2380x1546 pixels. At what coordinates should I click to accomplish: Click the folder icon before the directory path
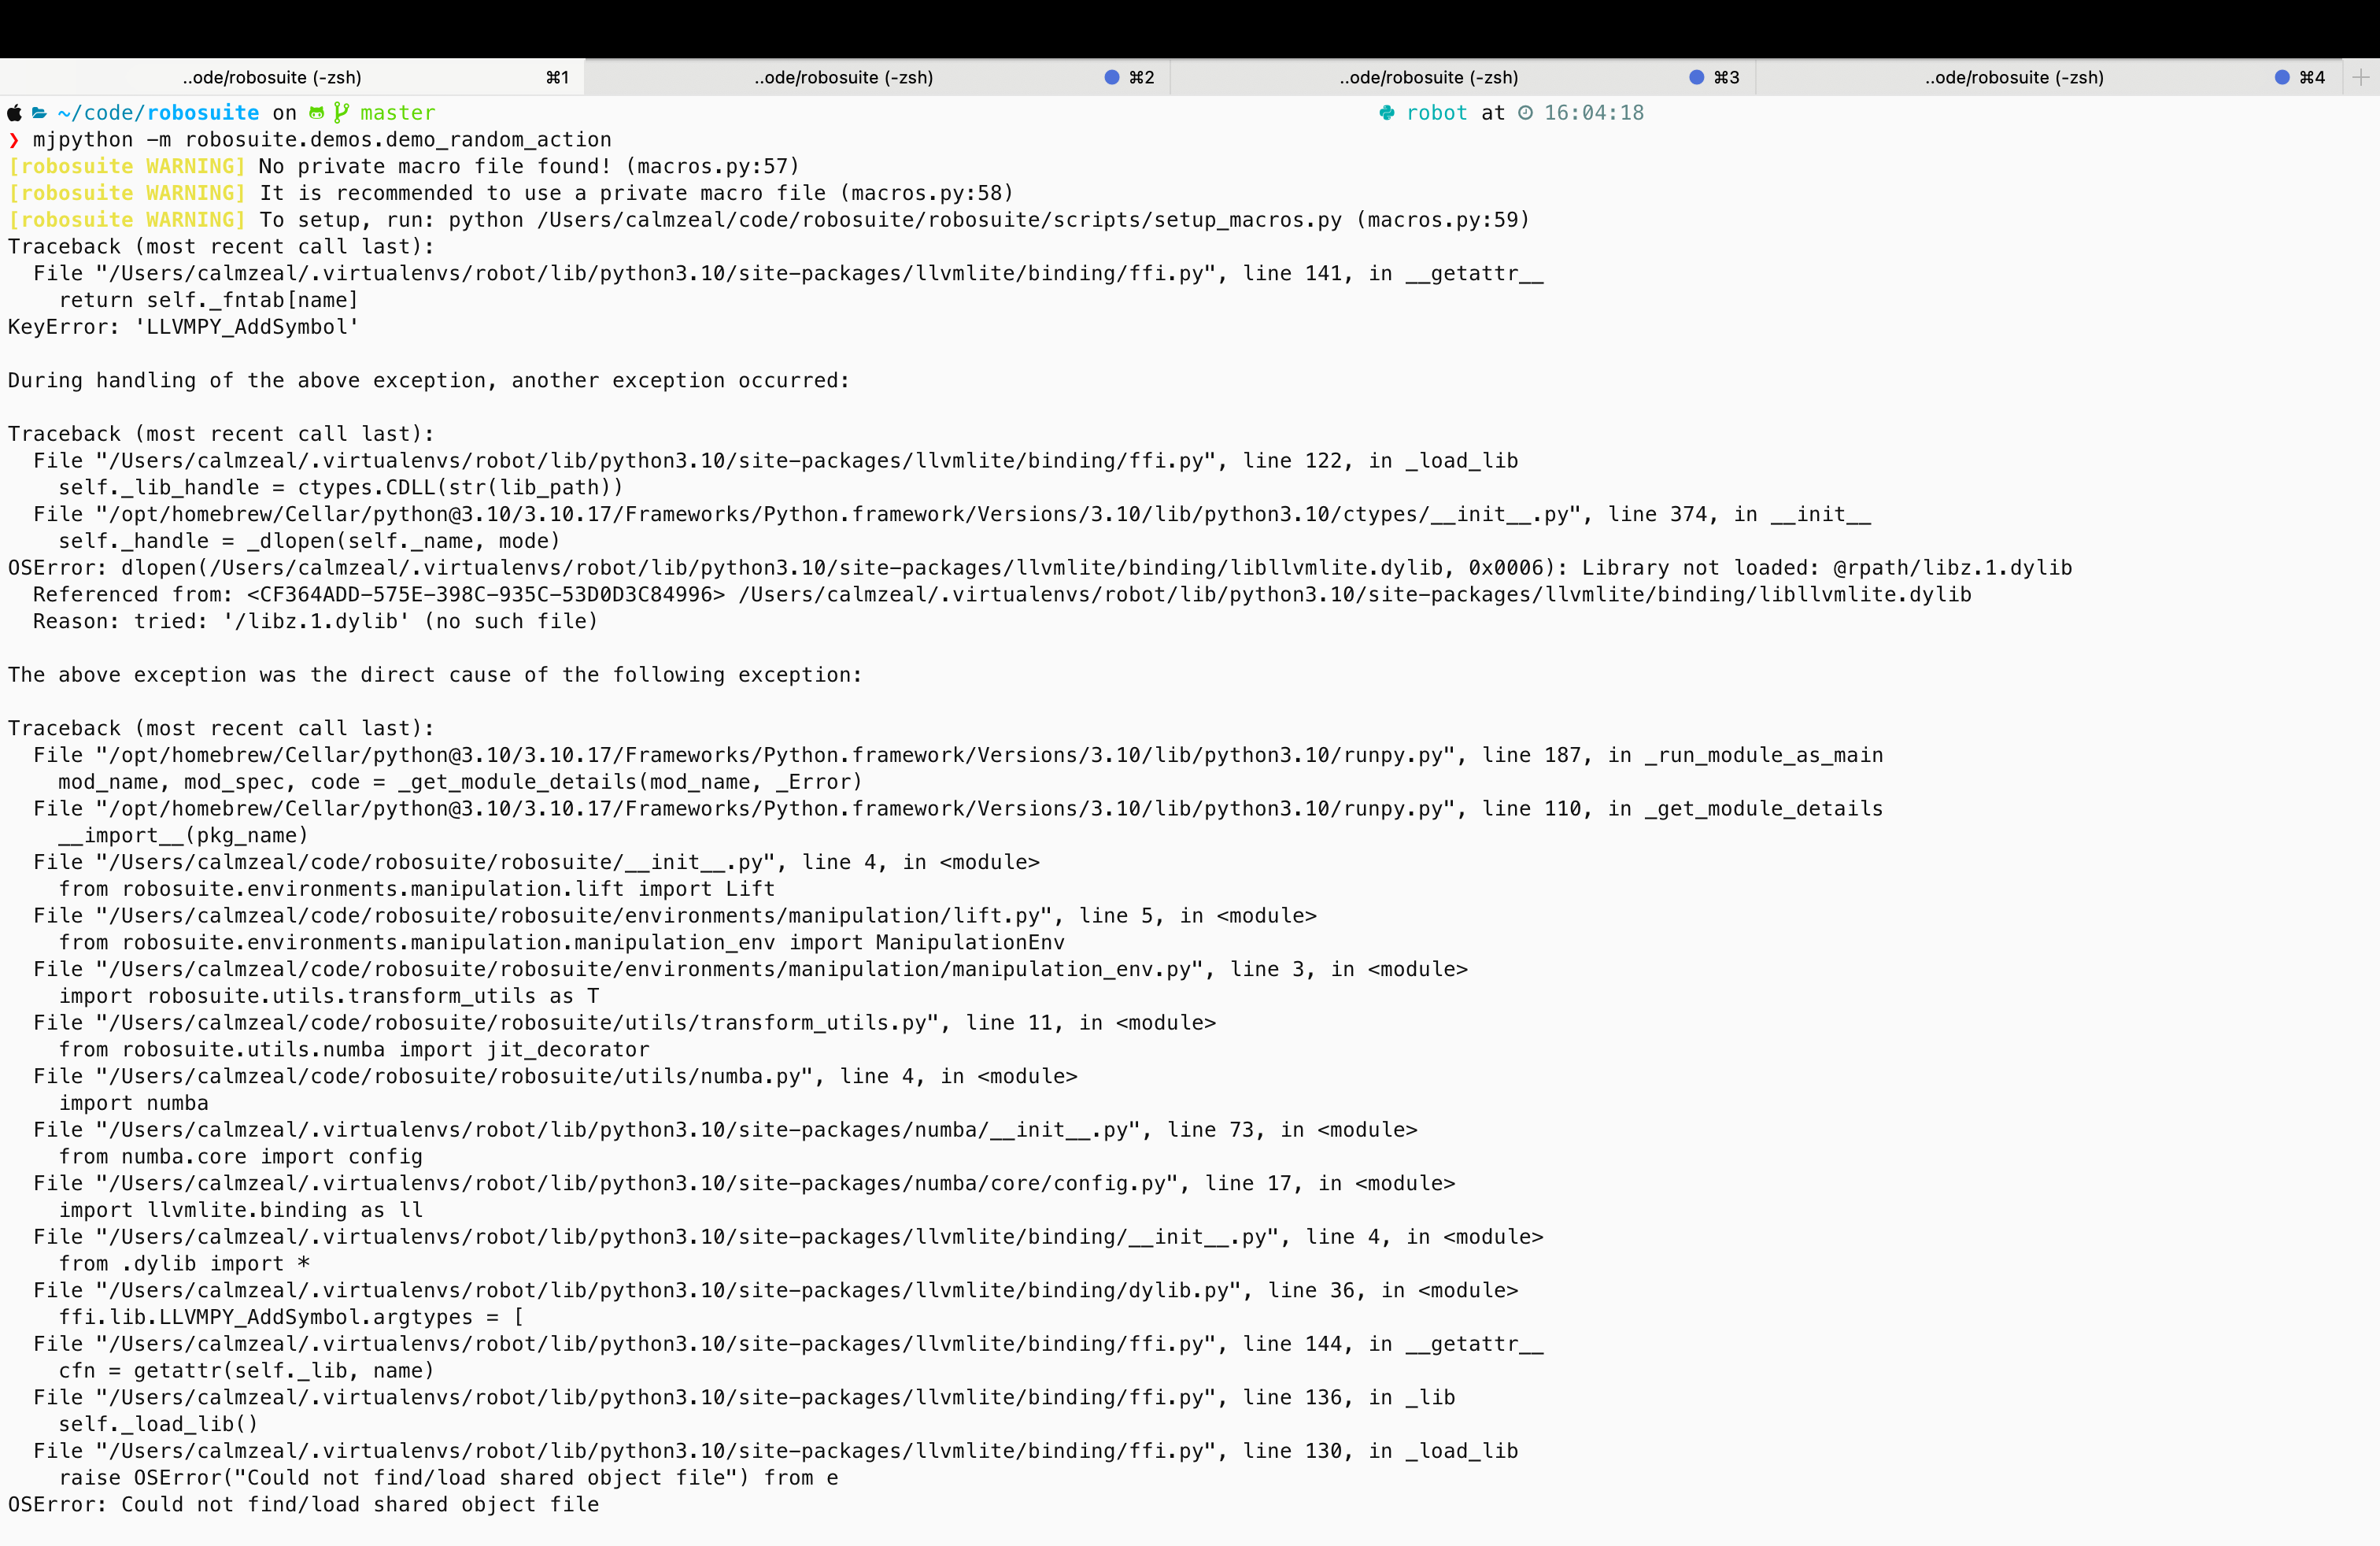click(x=40, y=113)
